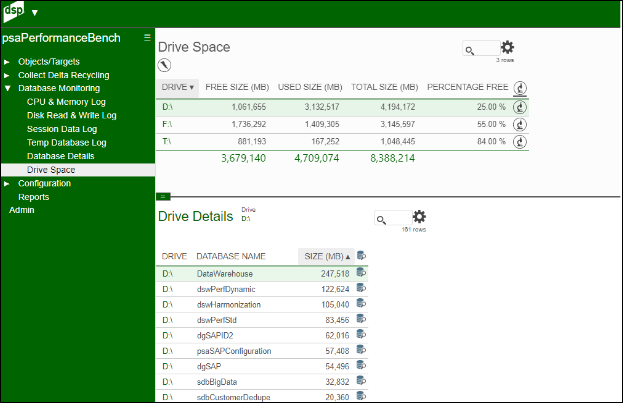The width and height of the screenshot is (623, 403).
Task: Open CPU & Memory Log page
Action: point(66,102)
